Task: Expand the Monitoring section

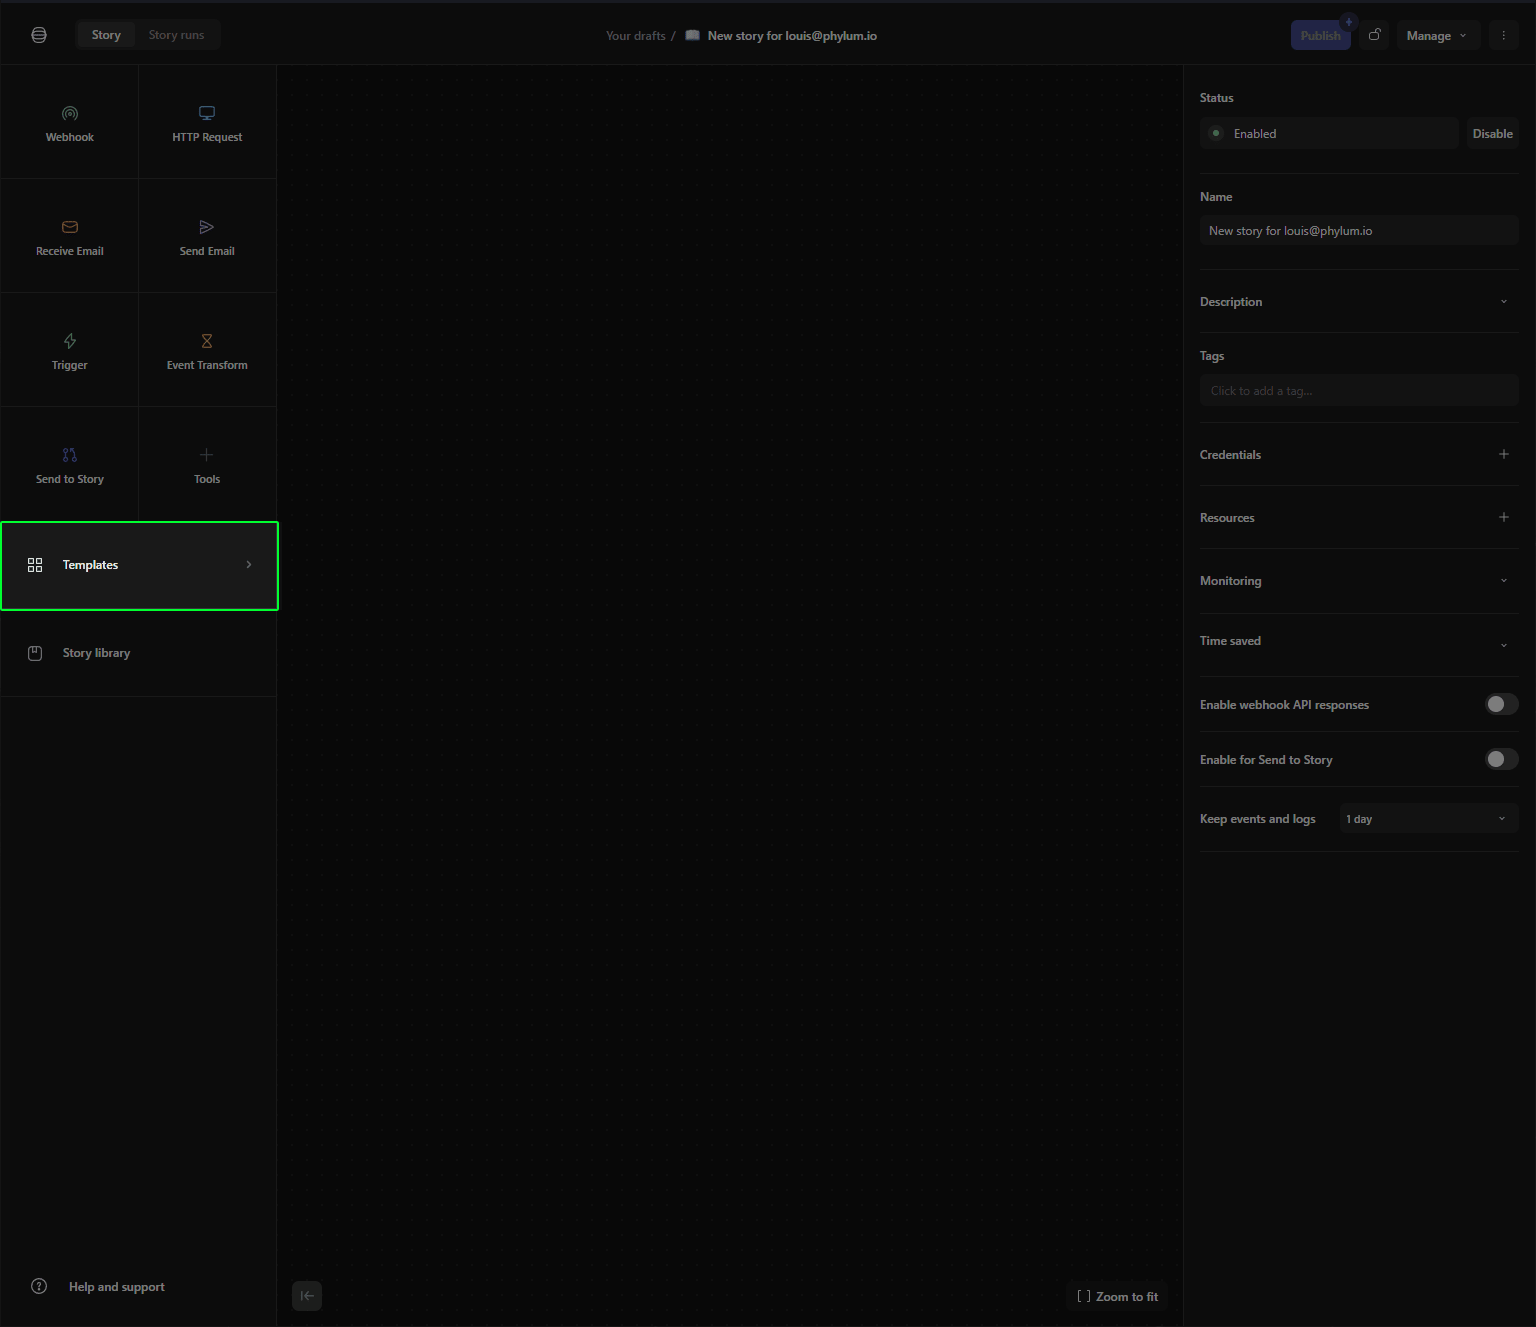Action: pos(1503,581)
